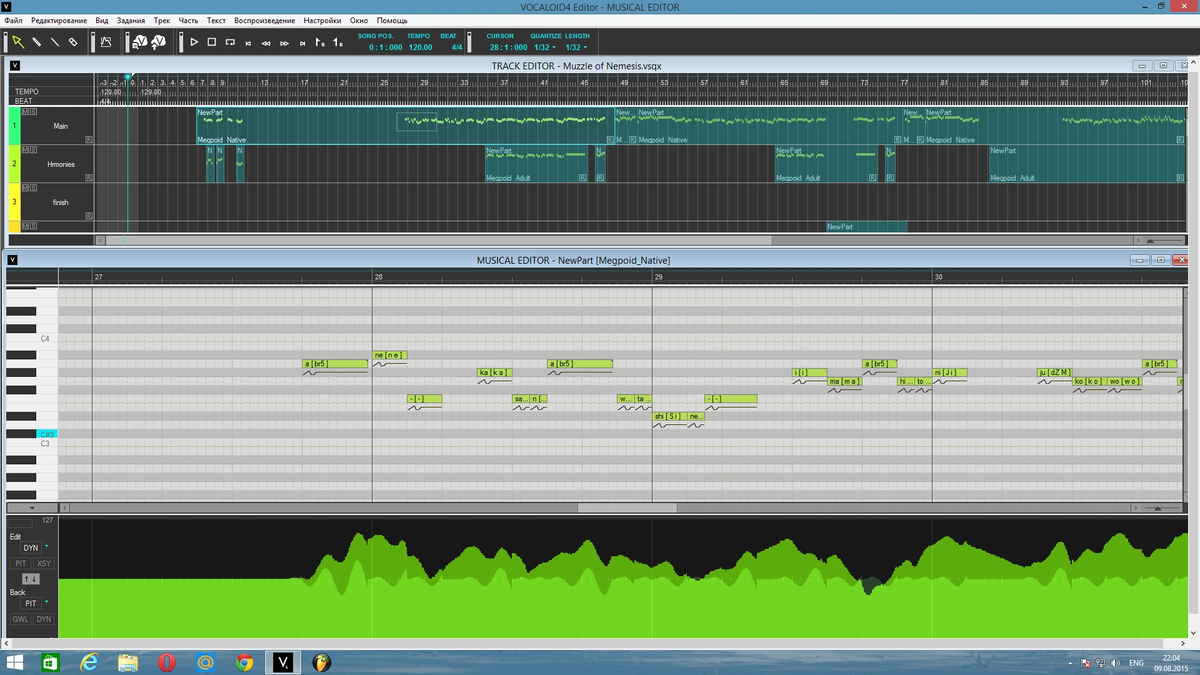
Task: Select the 'ma [ m a ]' note
Action: pos(845,381)
